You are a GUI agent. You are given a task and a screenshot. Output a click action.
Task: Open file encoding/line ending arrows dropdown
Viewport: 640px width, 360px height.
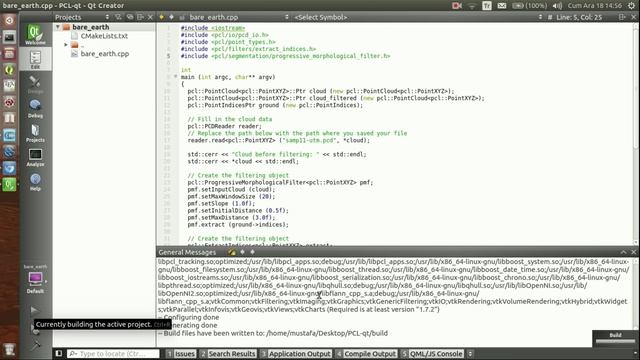540,17
